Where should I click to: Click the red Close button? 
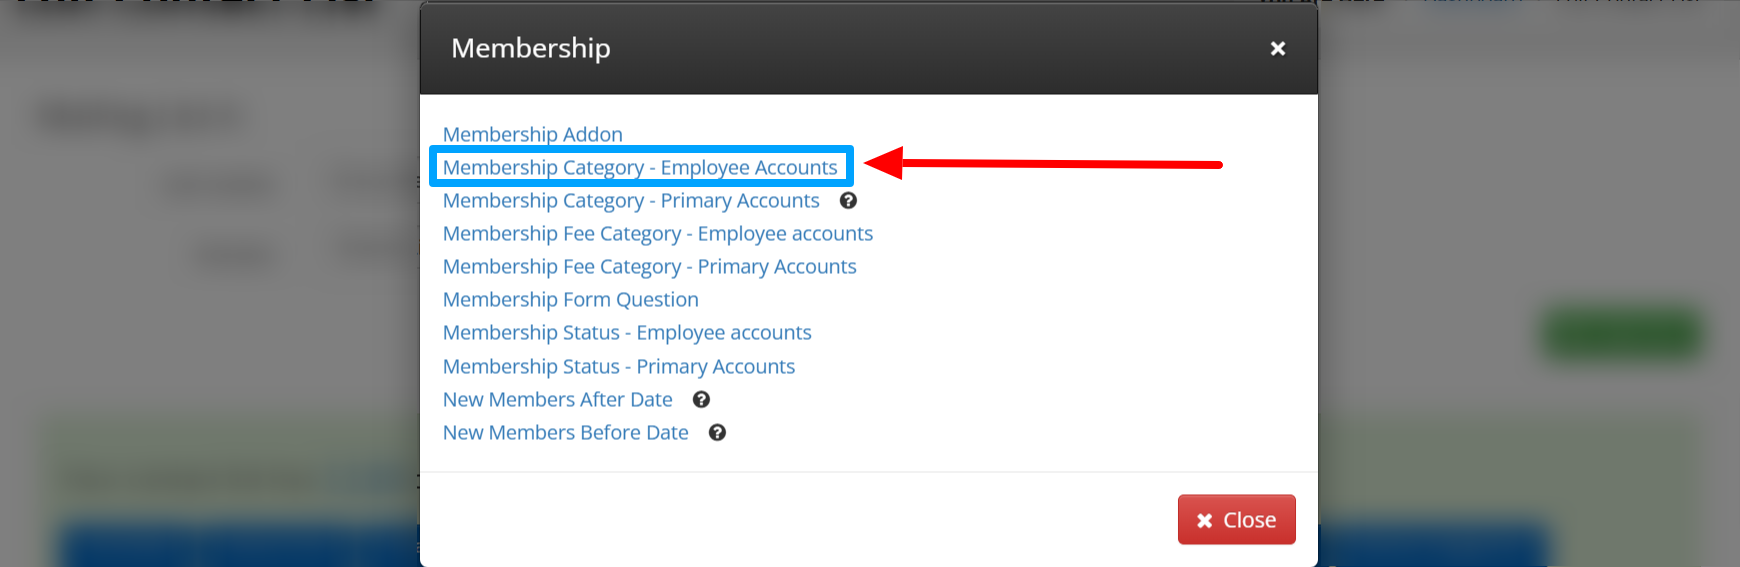click(1236, 519)
